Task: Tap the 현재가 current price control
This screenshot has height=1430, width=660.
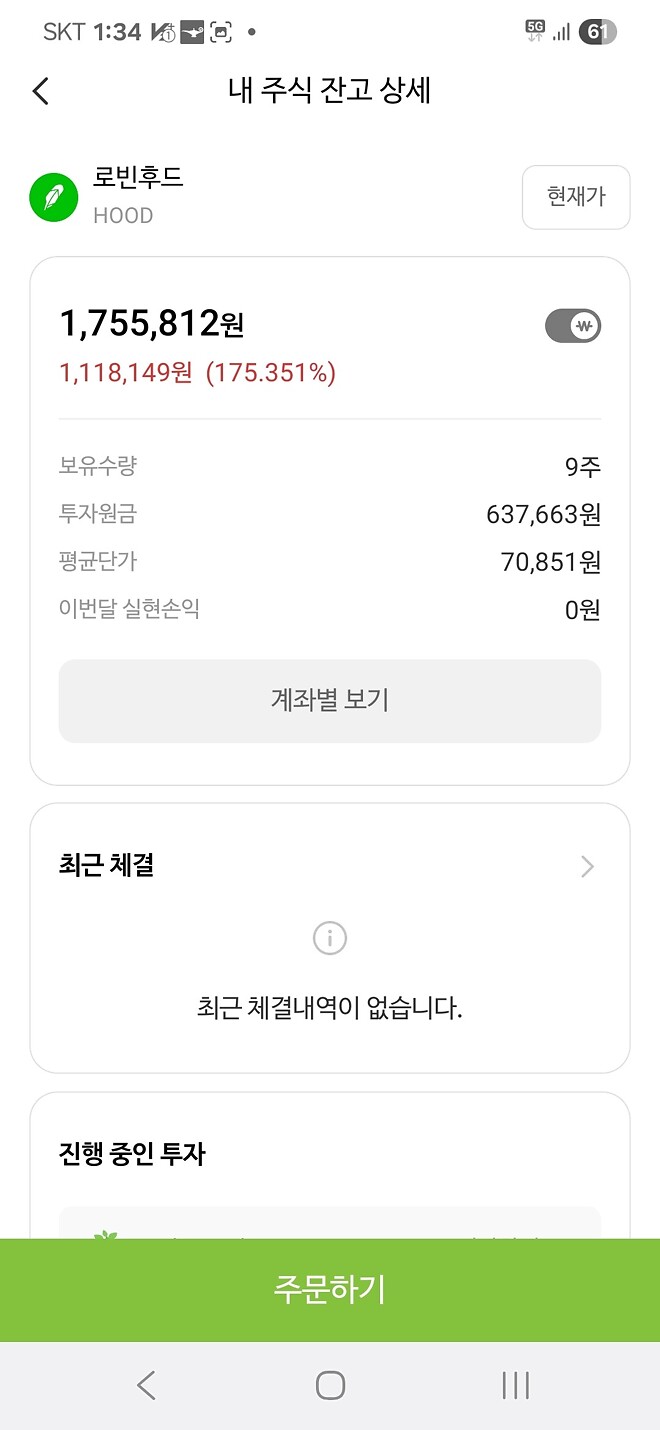Action: click(x=576, y=197)
